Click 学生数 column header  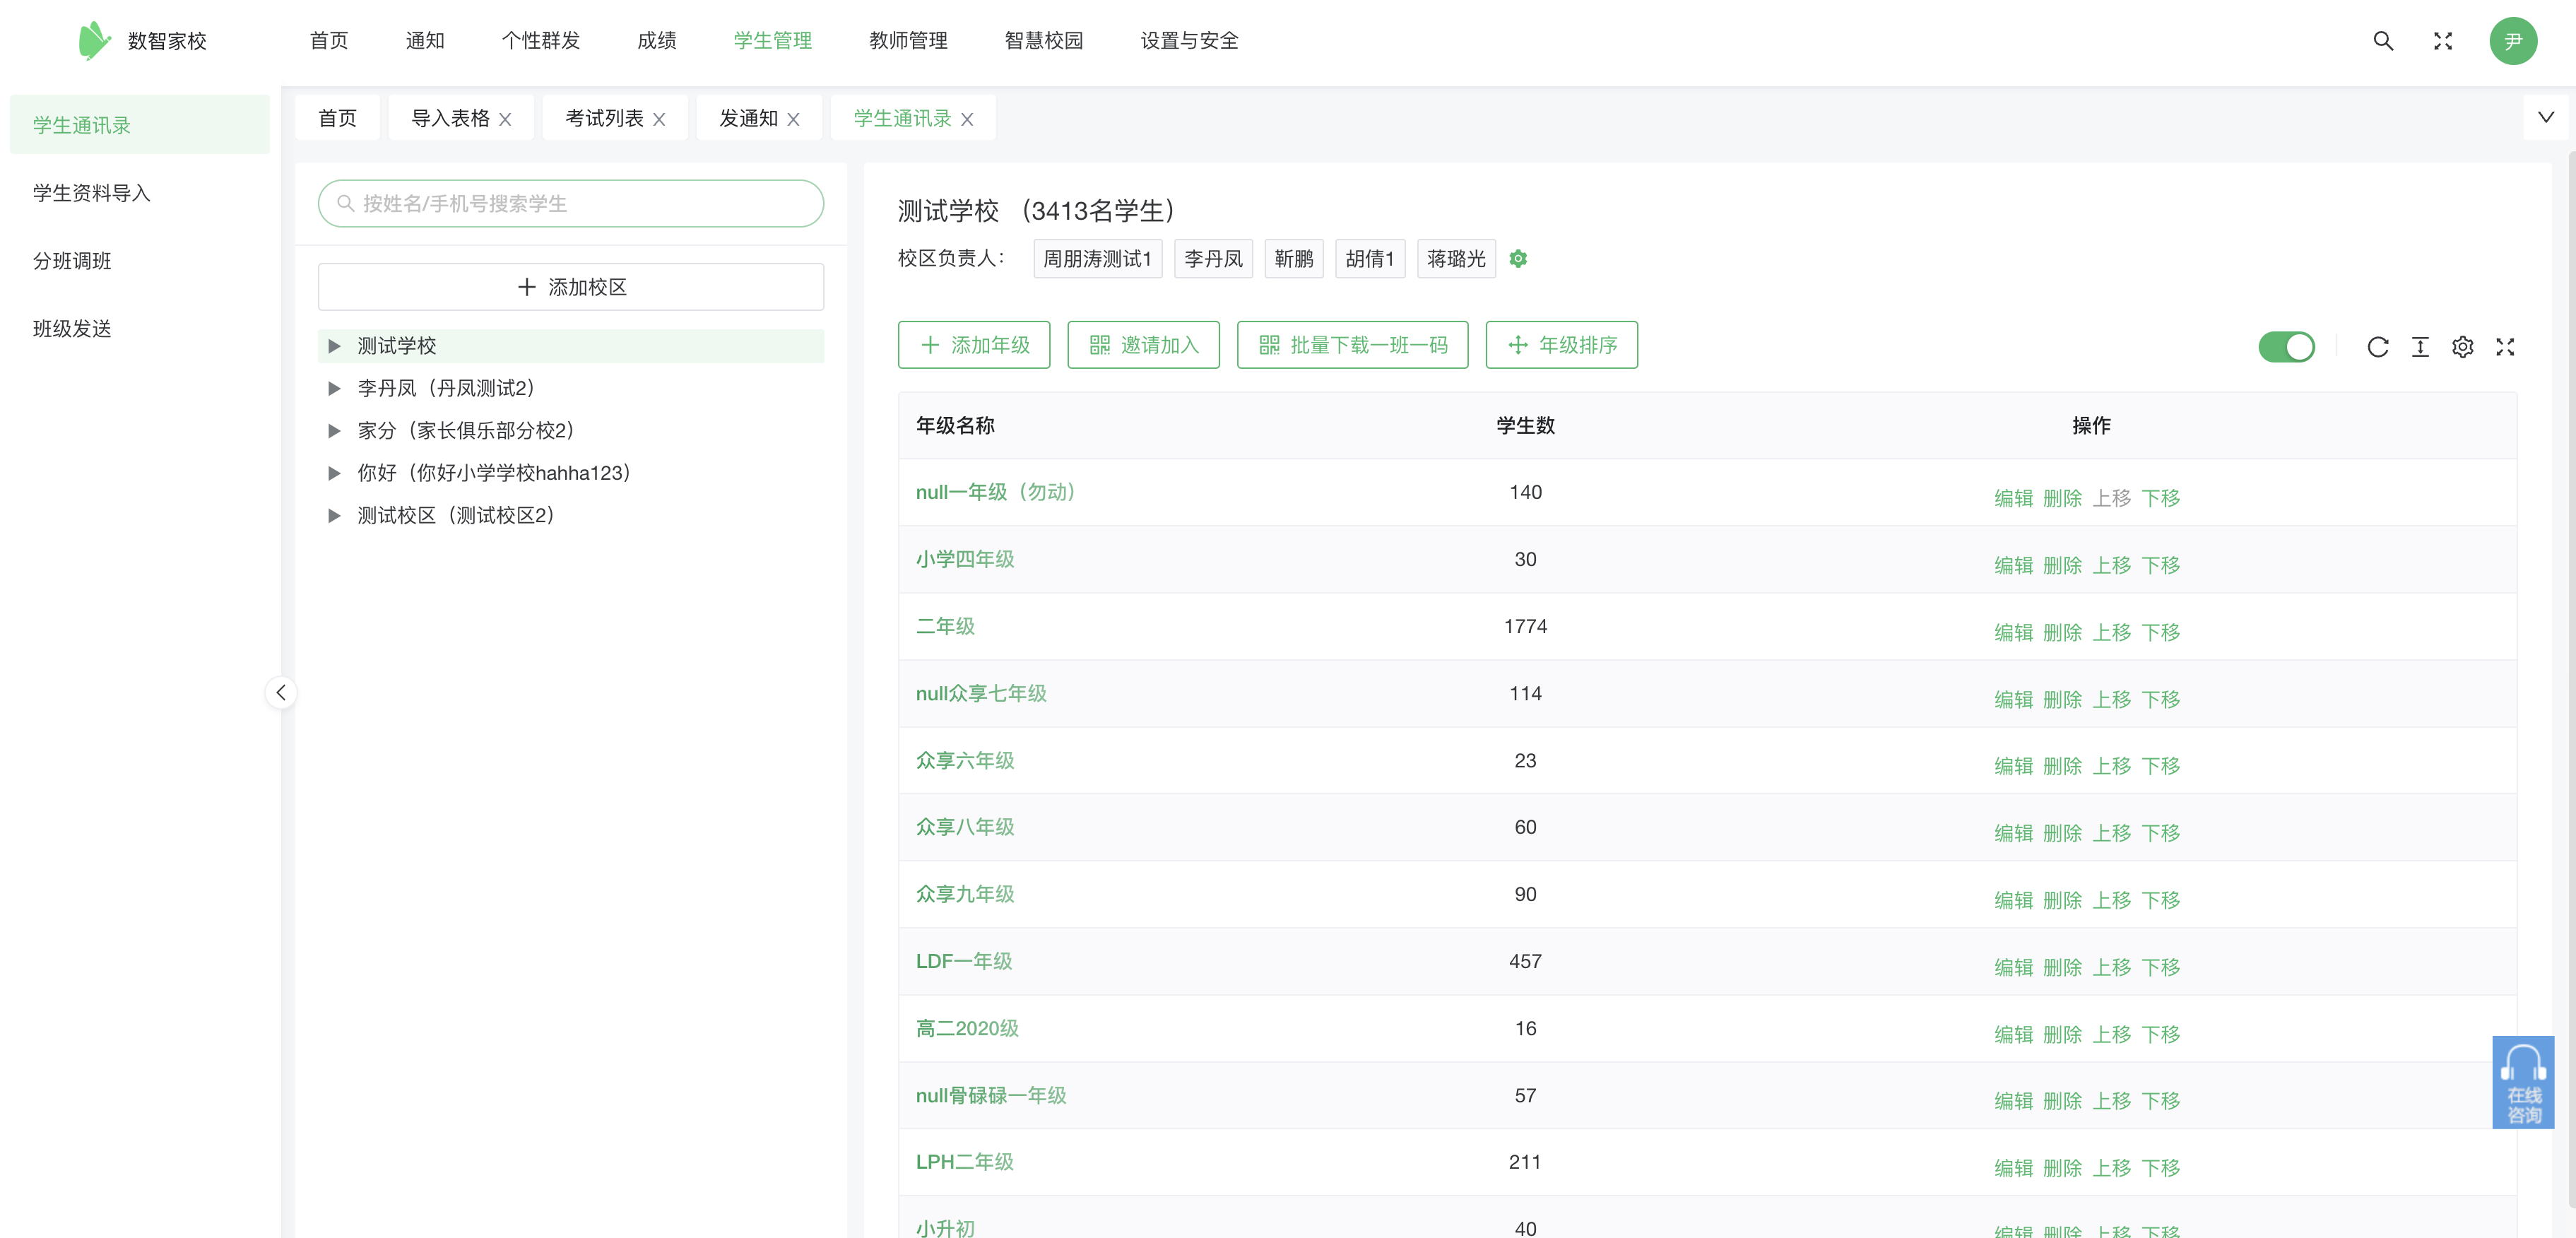click(x=1525, y=426)
